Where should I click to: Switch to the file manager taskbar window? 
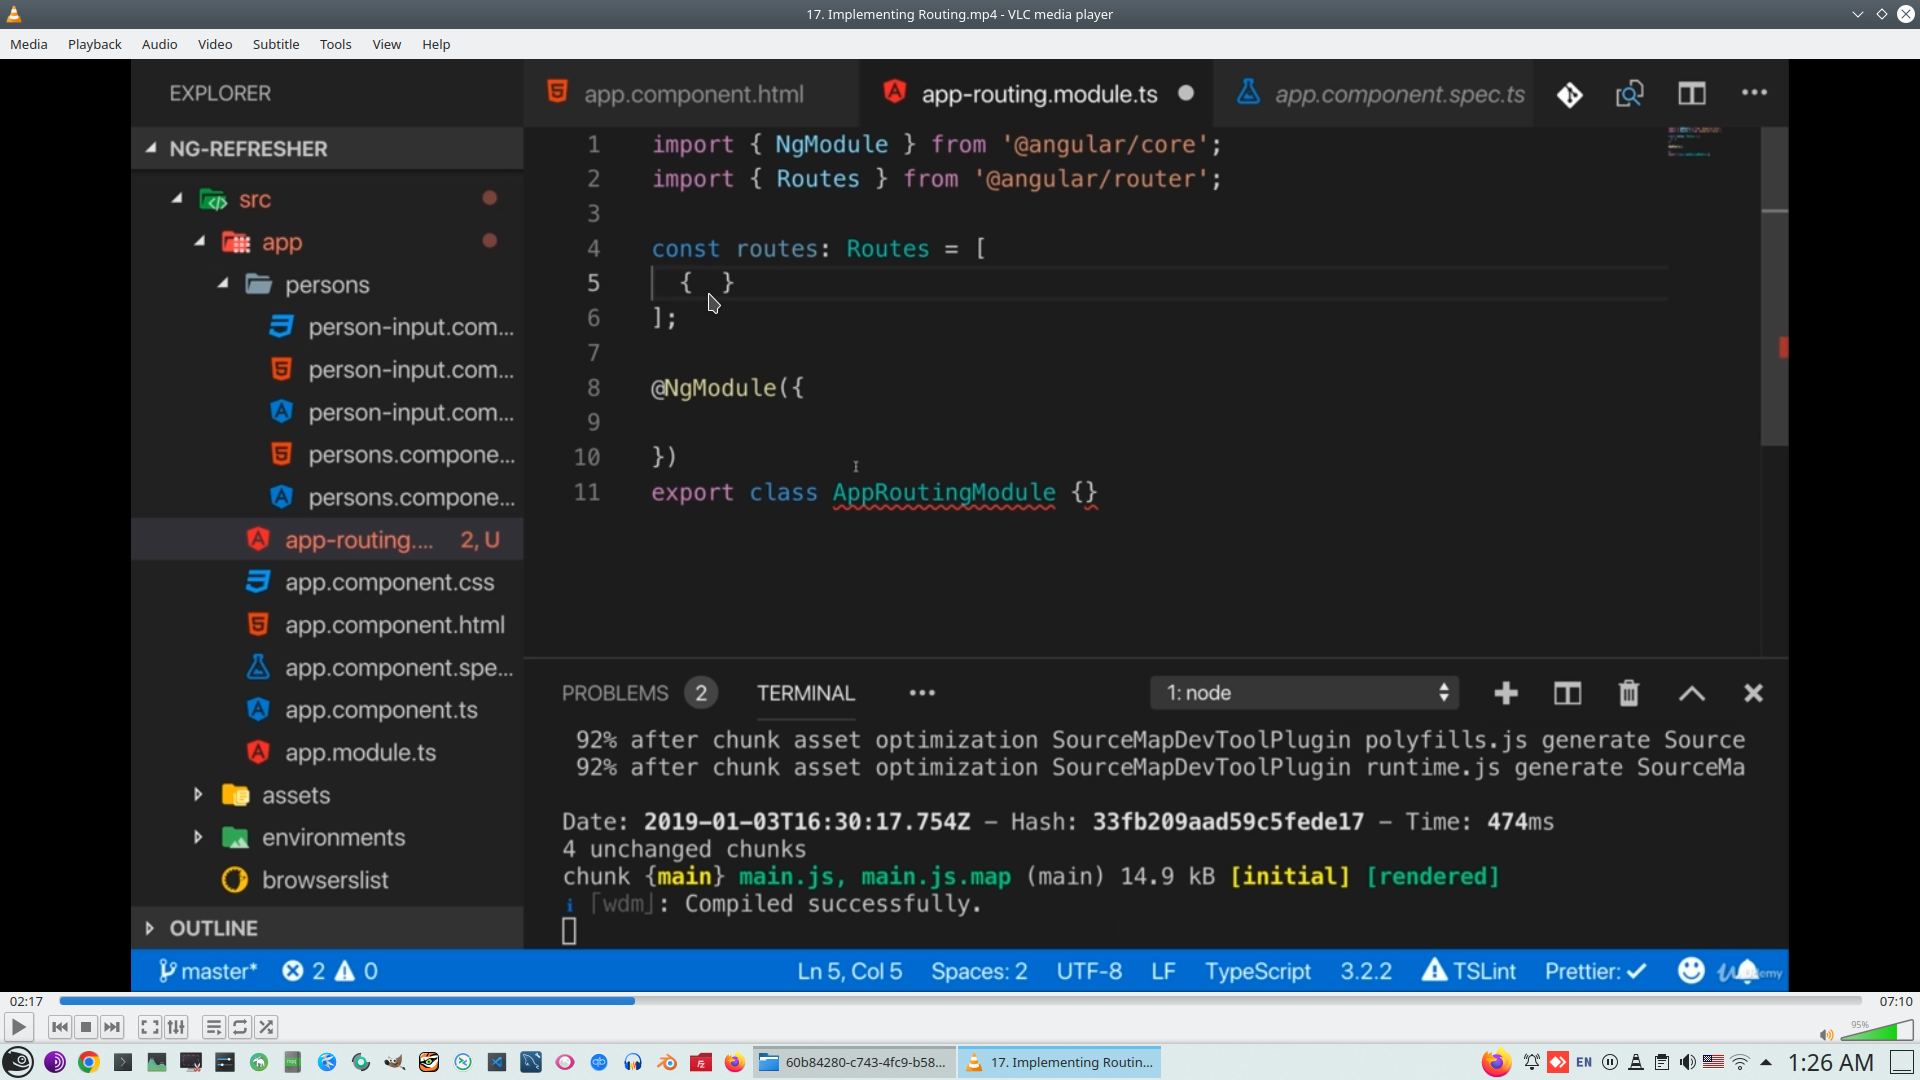[855, 1062]
